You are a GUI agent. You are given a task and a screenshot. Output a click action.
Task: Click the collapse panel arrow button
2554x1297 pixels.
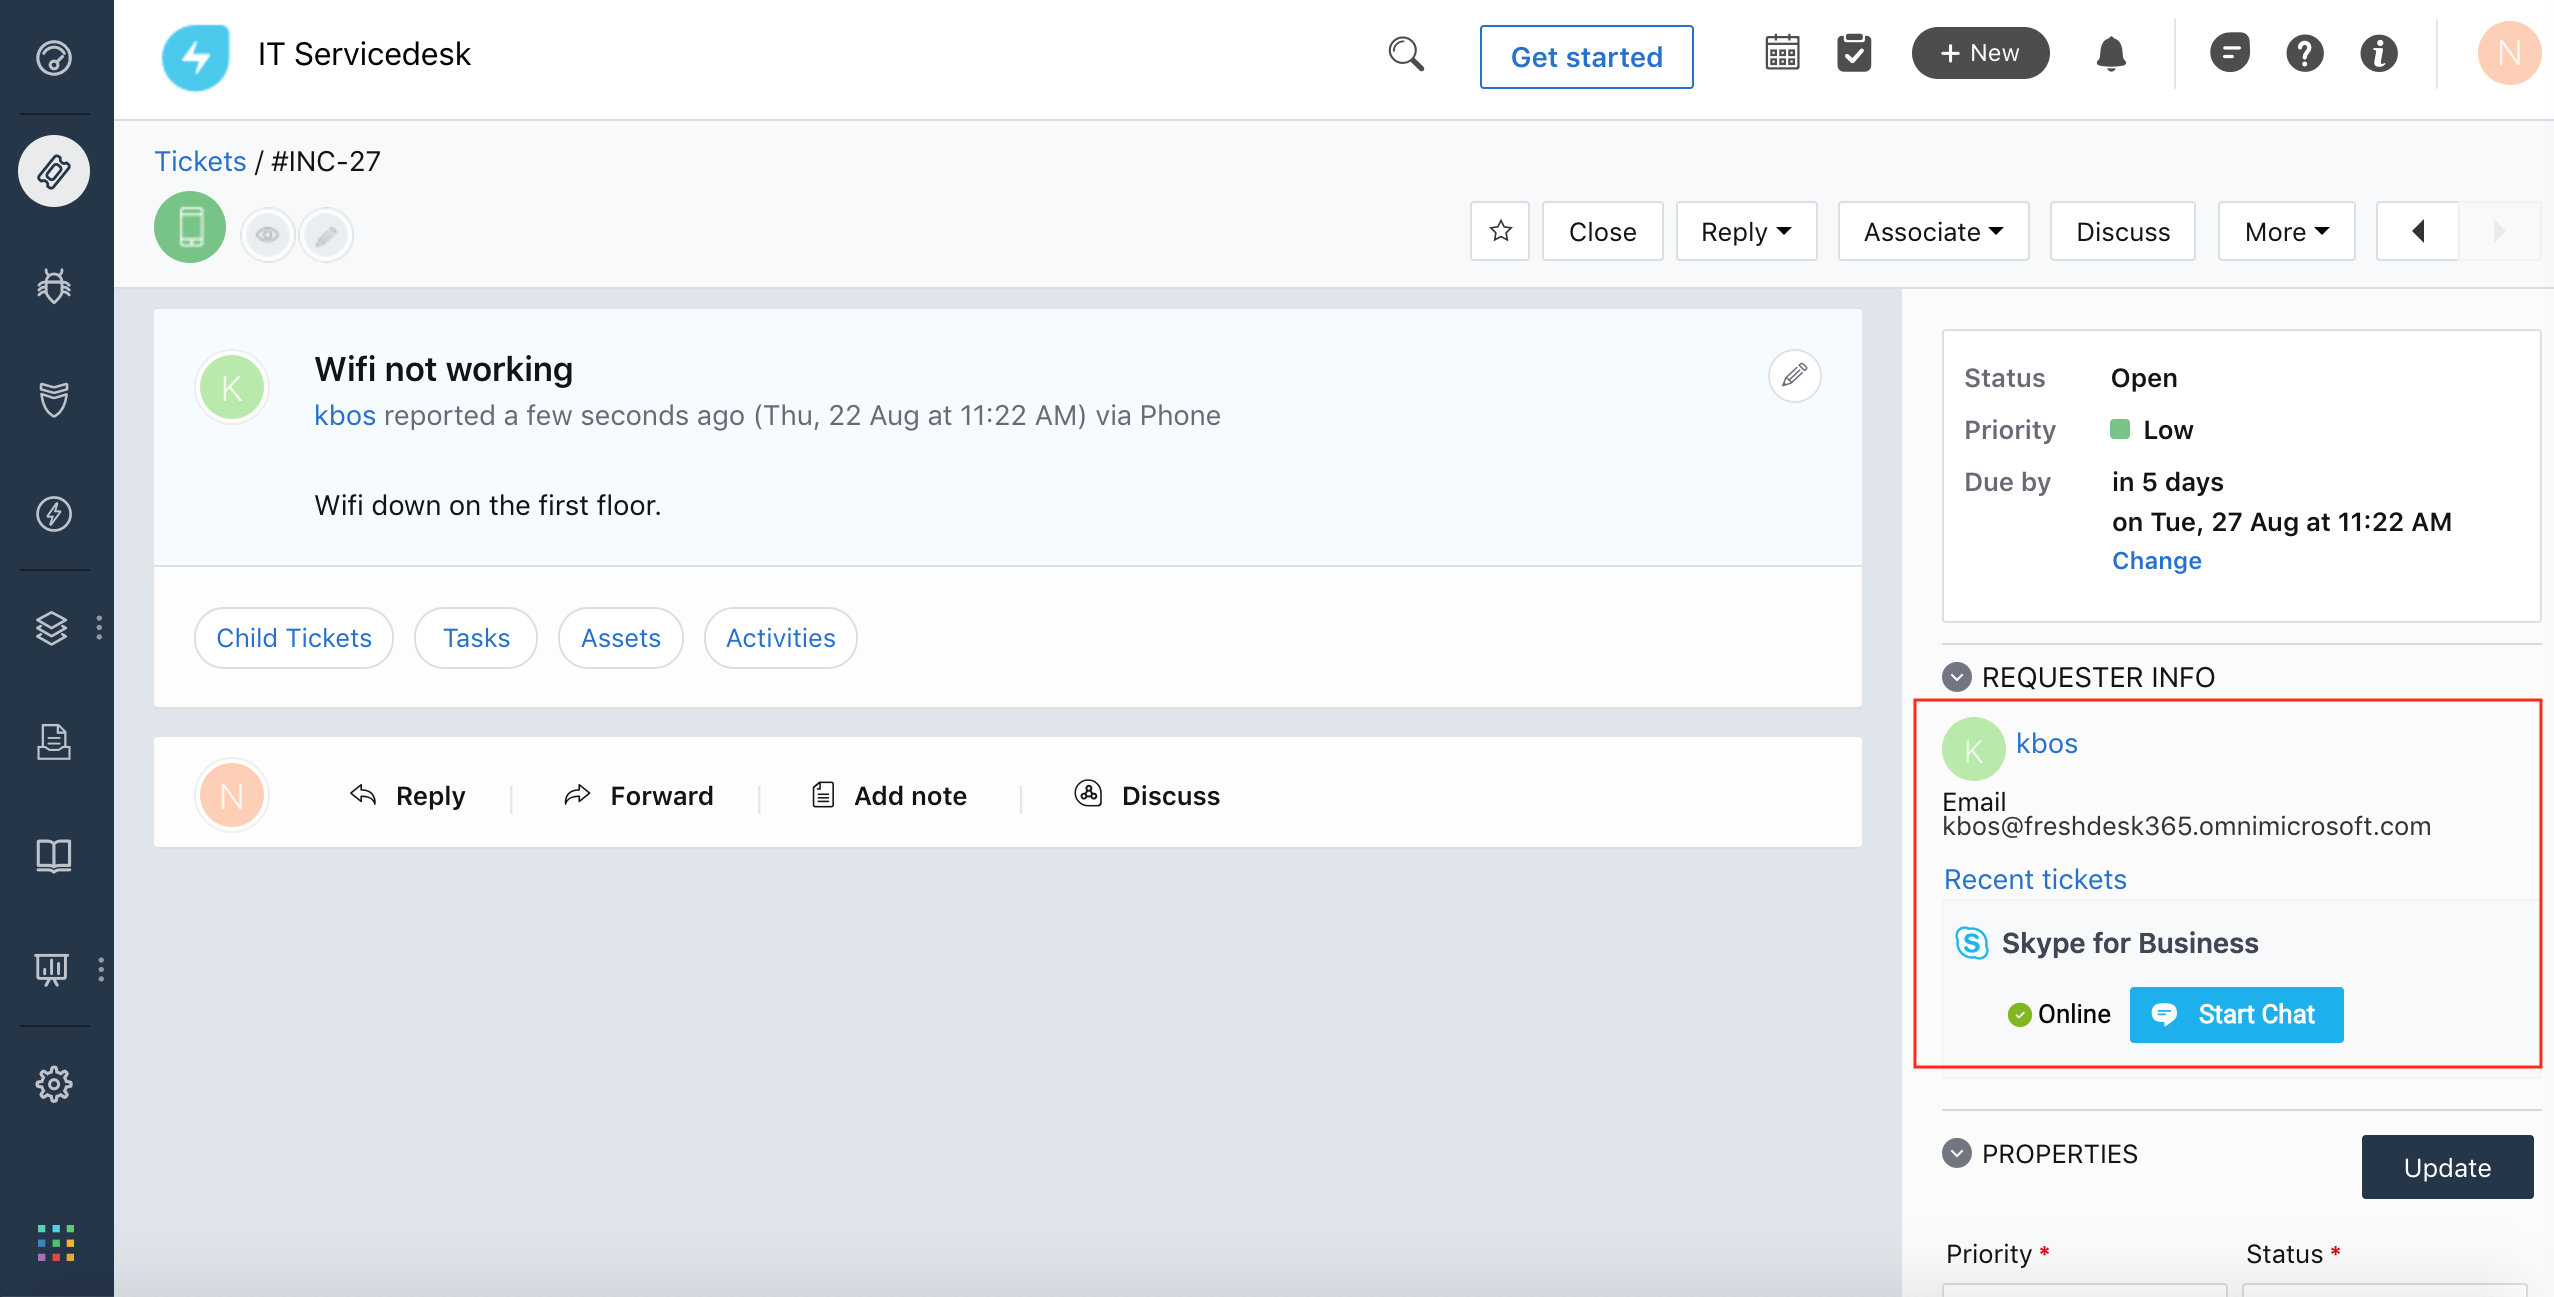coord(2420,230)
